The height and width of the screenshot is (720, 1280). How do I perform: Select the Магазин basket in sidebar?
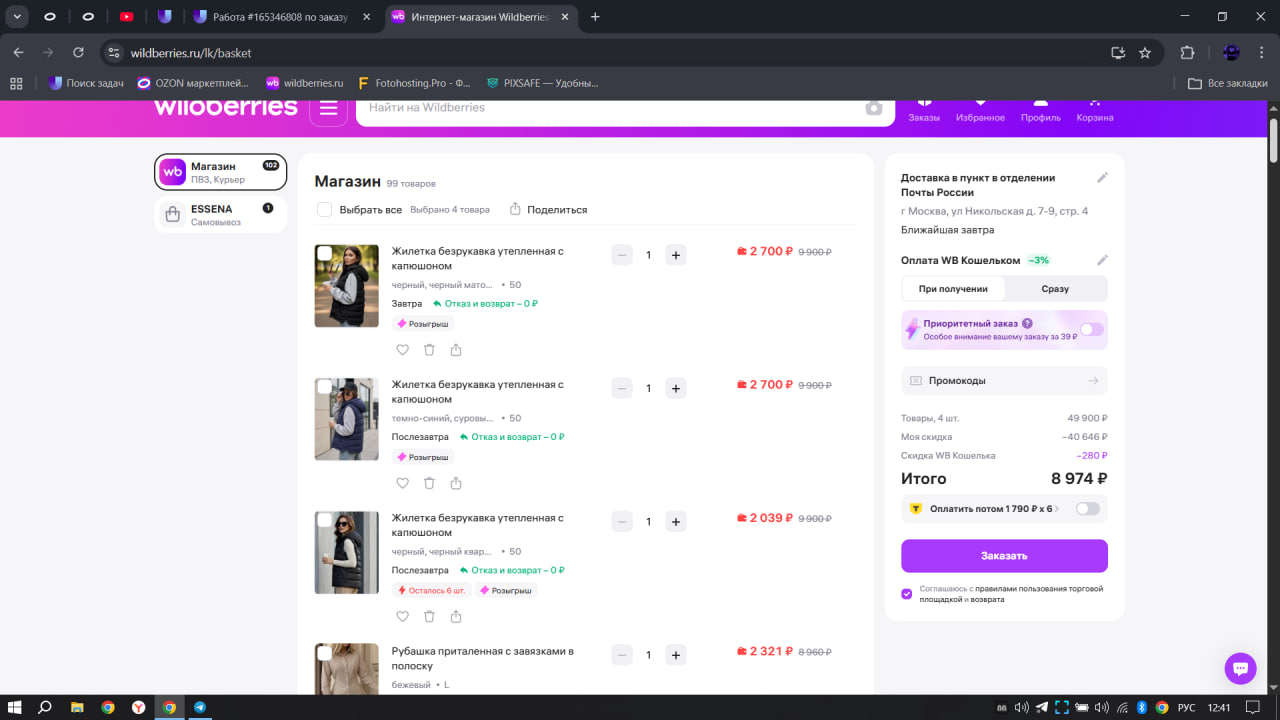[x=221, y=172]
